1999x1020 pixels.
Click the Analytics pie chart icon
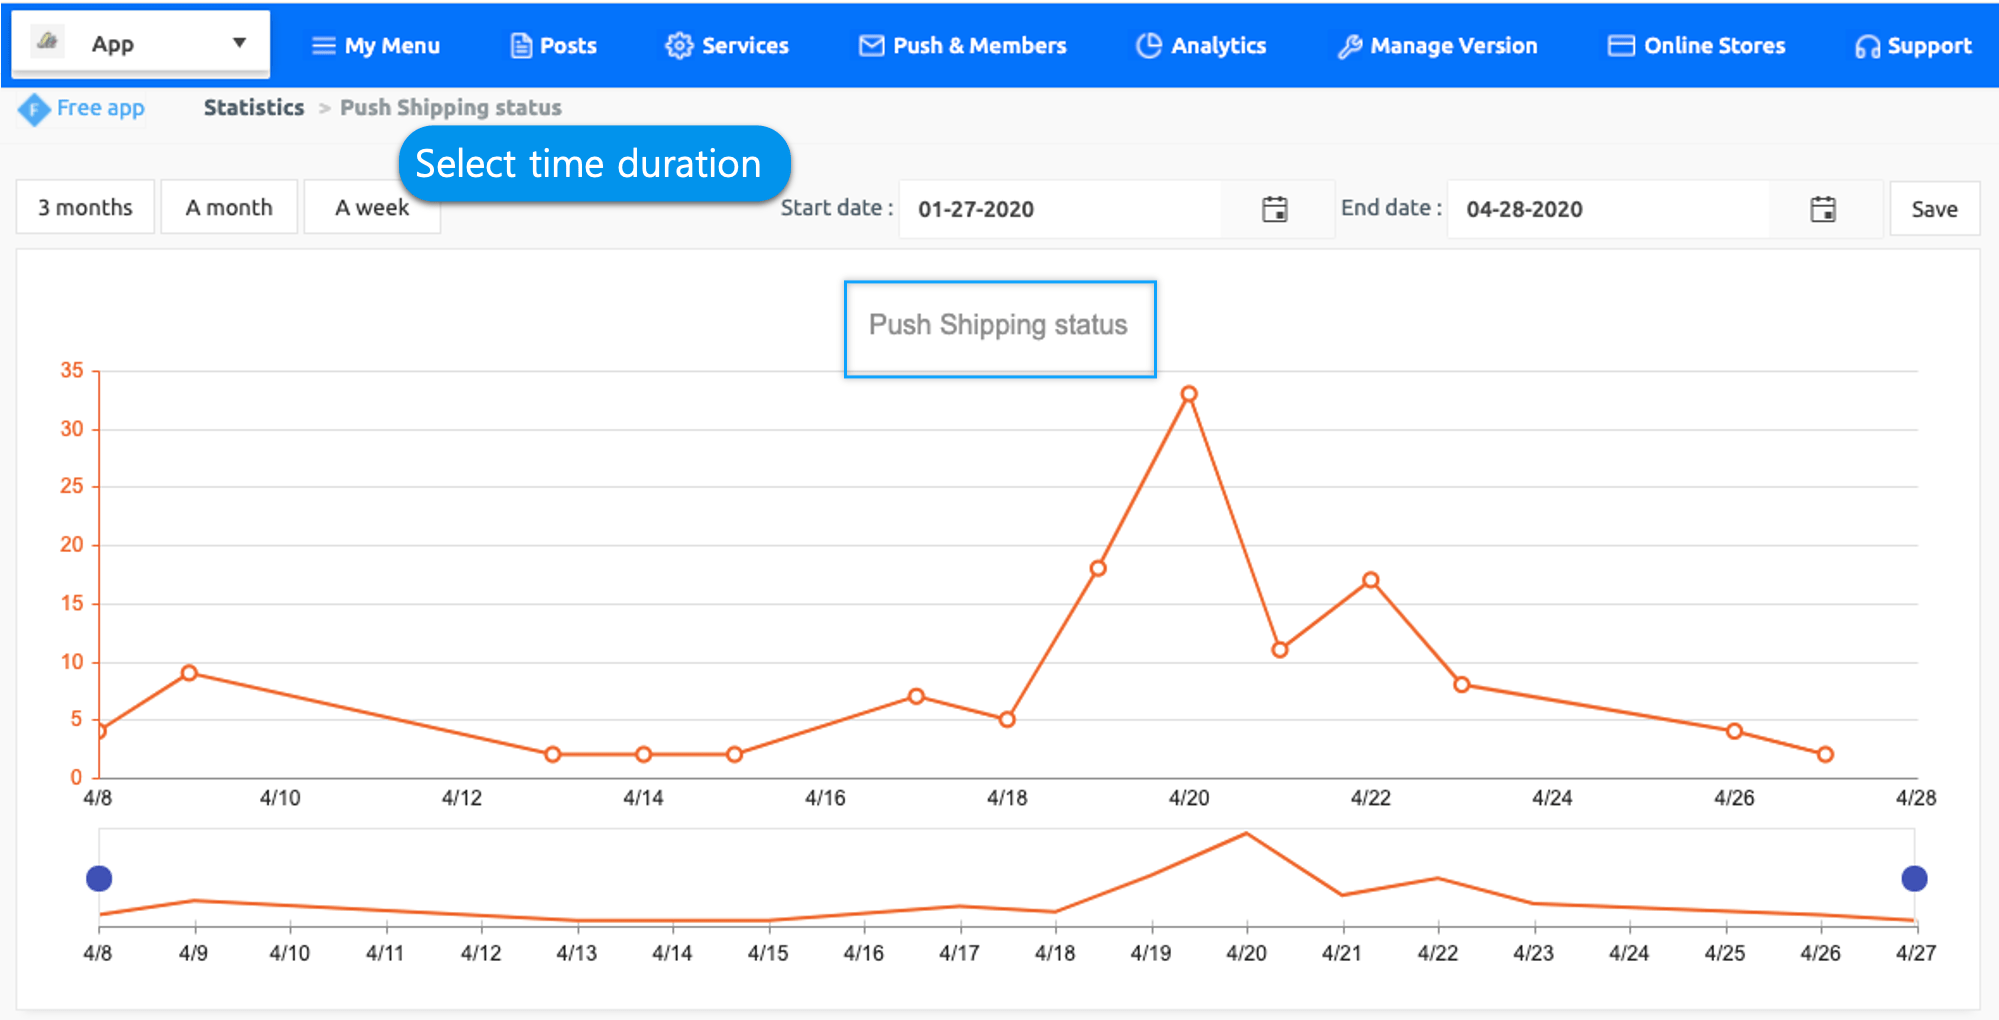(1149, 46)
